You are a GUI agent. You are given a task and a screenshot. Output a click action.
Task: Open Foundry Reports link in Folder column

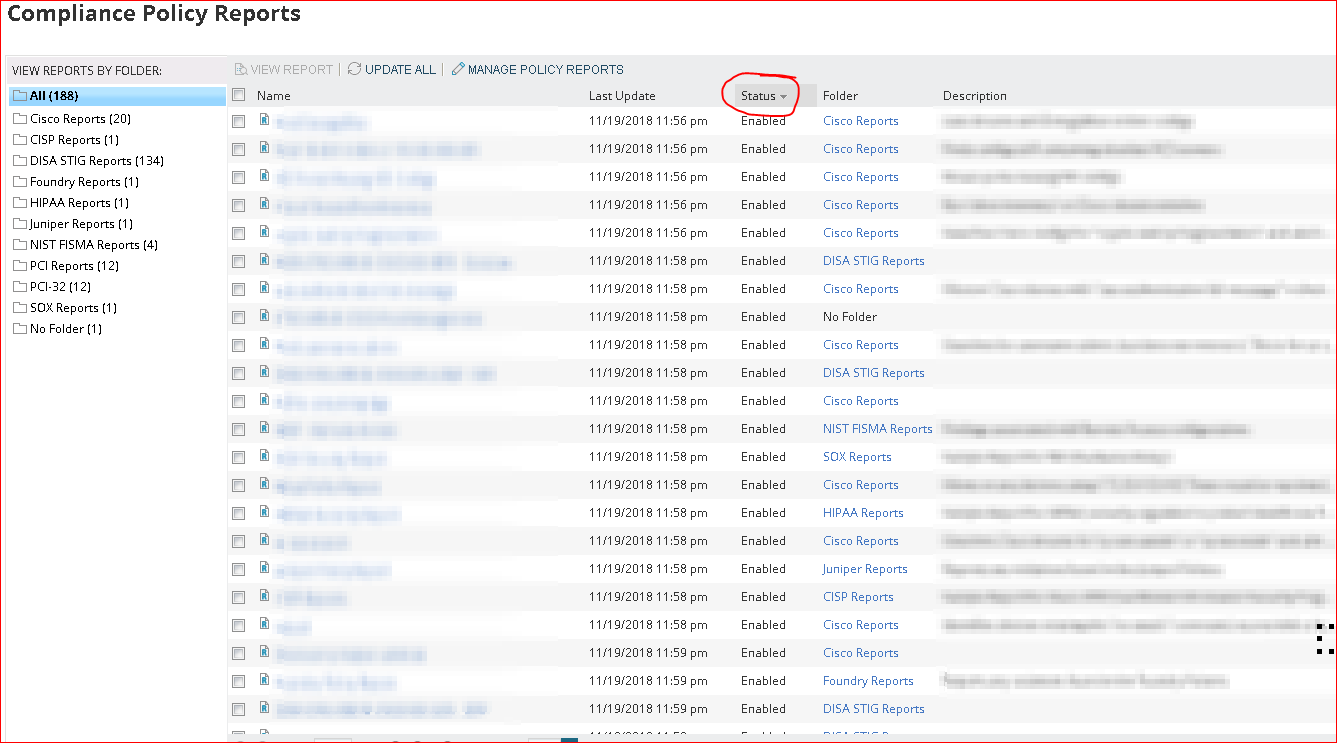868,681
